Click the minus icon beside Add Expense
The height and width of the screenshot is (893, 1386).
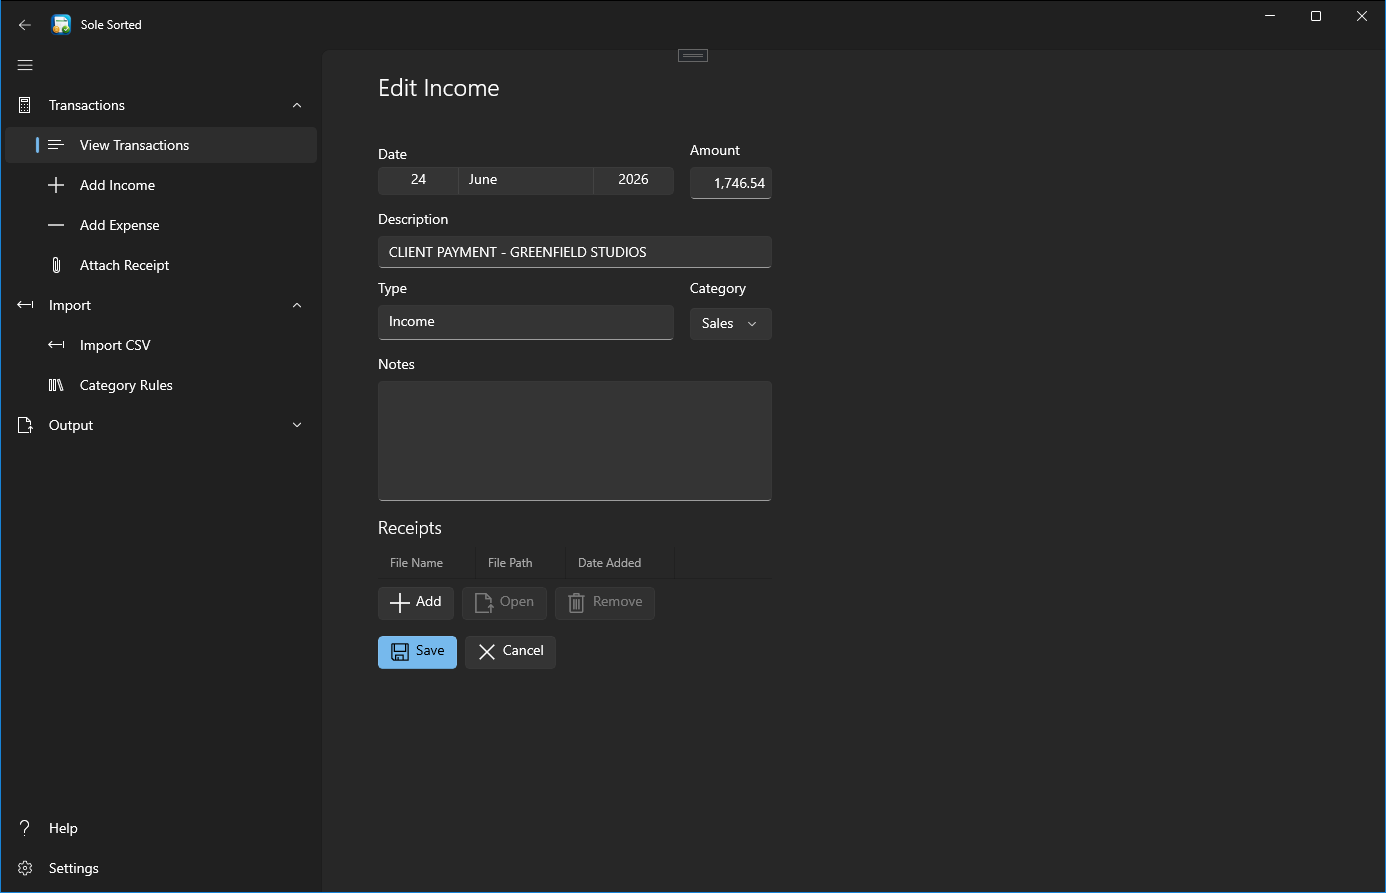(x=56, y=225)
